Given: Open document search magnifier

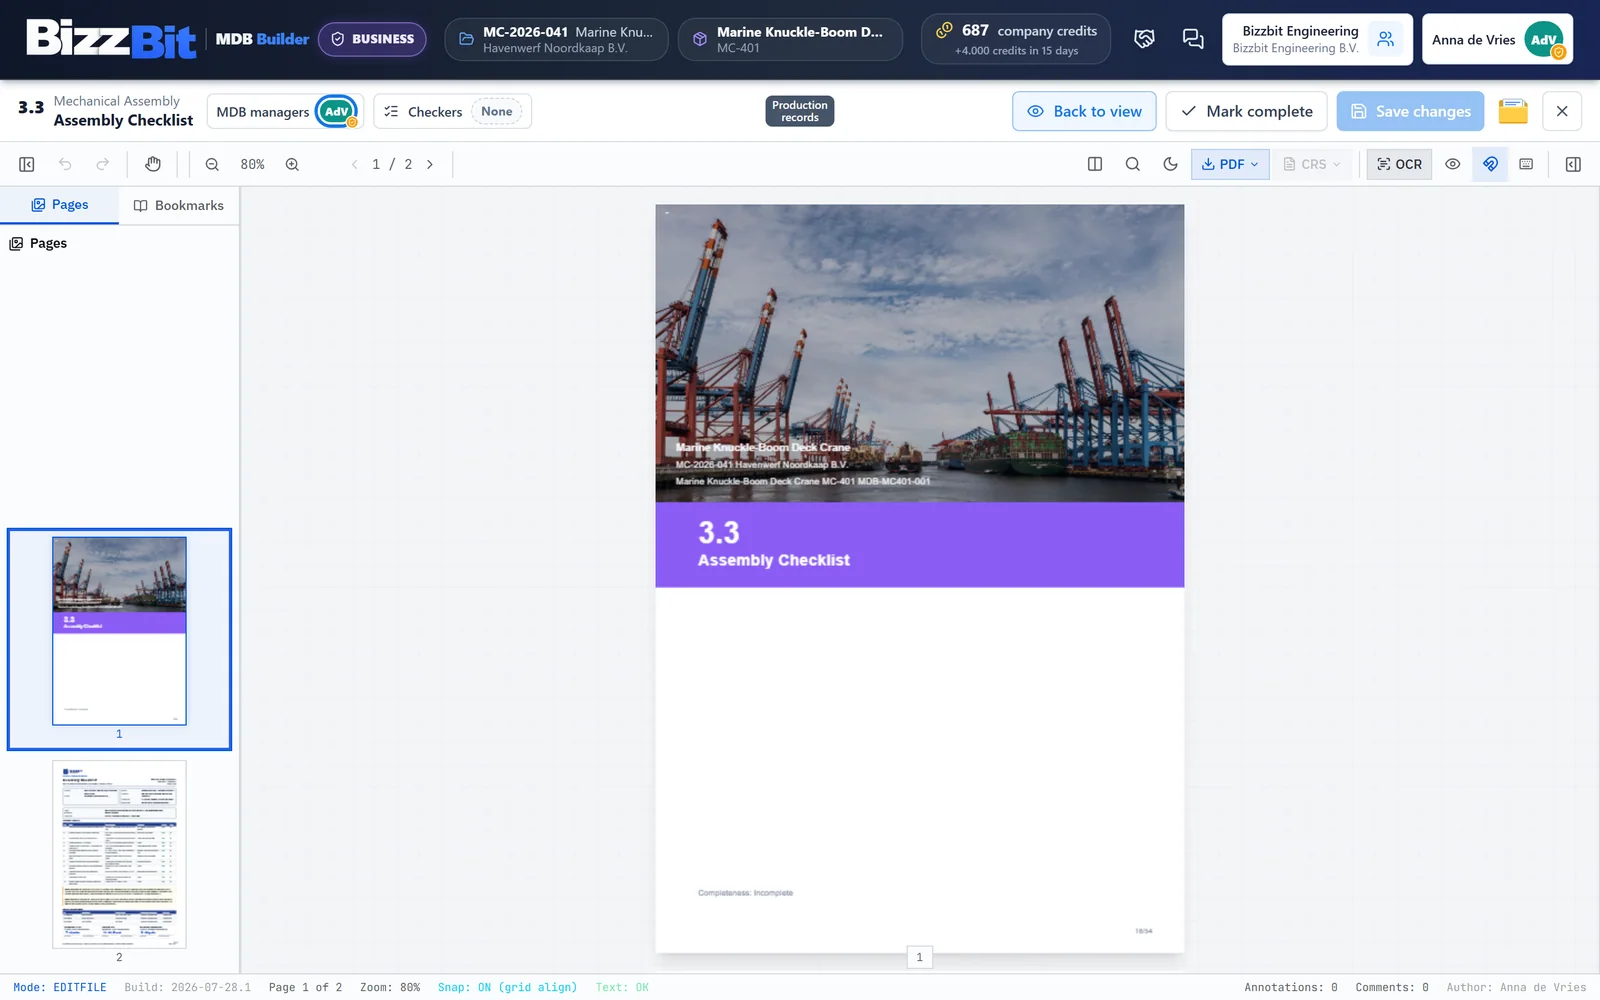Looking at the screenshot, I should pyautogui.click(x=1133, y=164).
